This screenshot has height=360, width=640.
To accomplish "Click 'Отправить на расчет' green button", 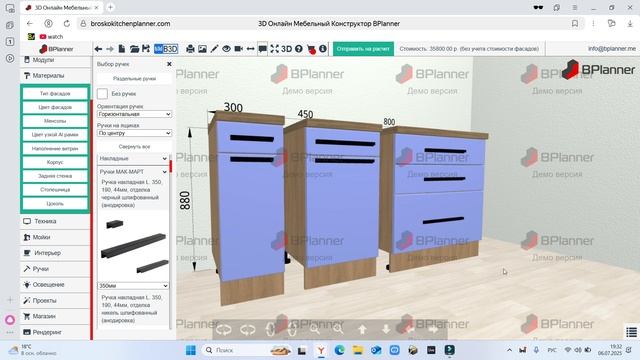I will (x=363, y=49).
